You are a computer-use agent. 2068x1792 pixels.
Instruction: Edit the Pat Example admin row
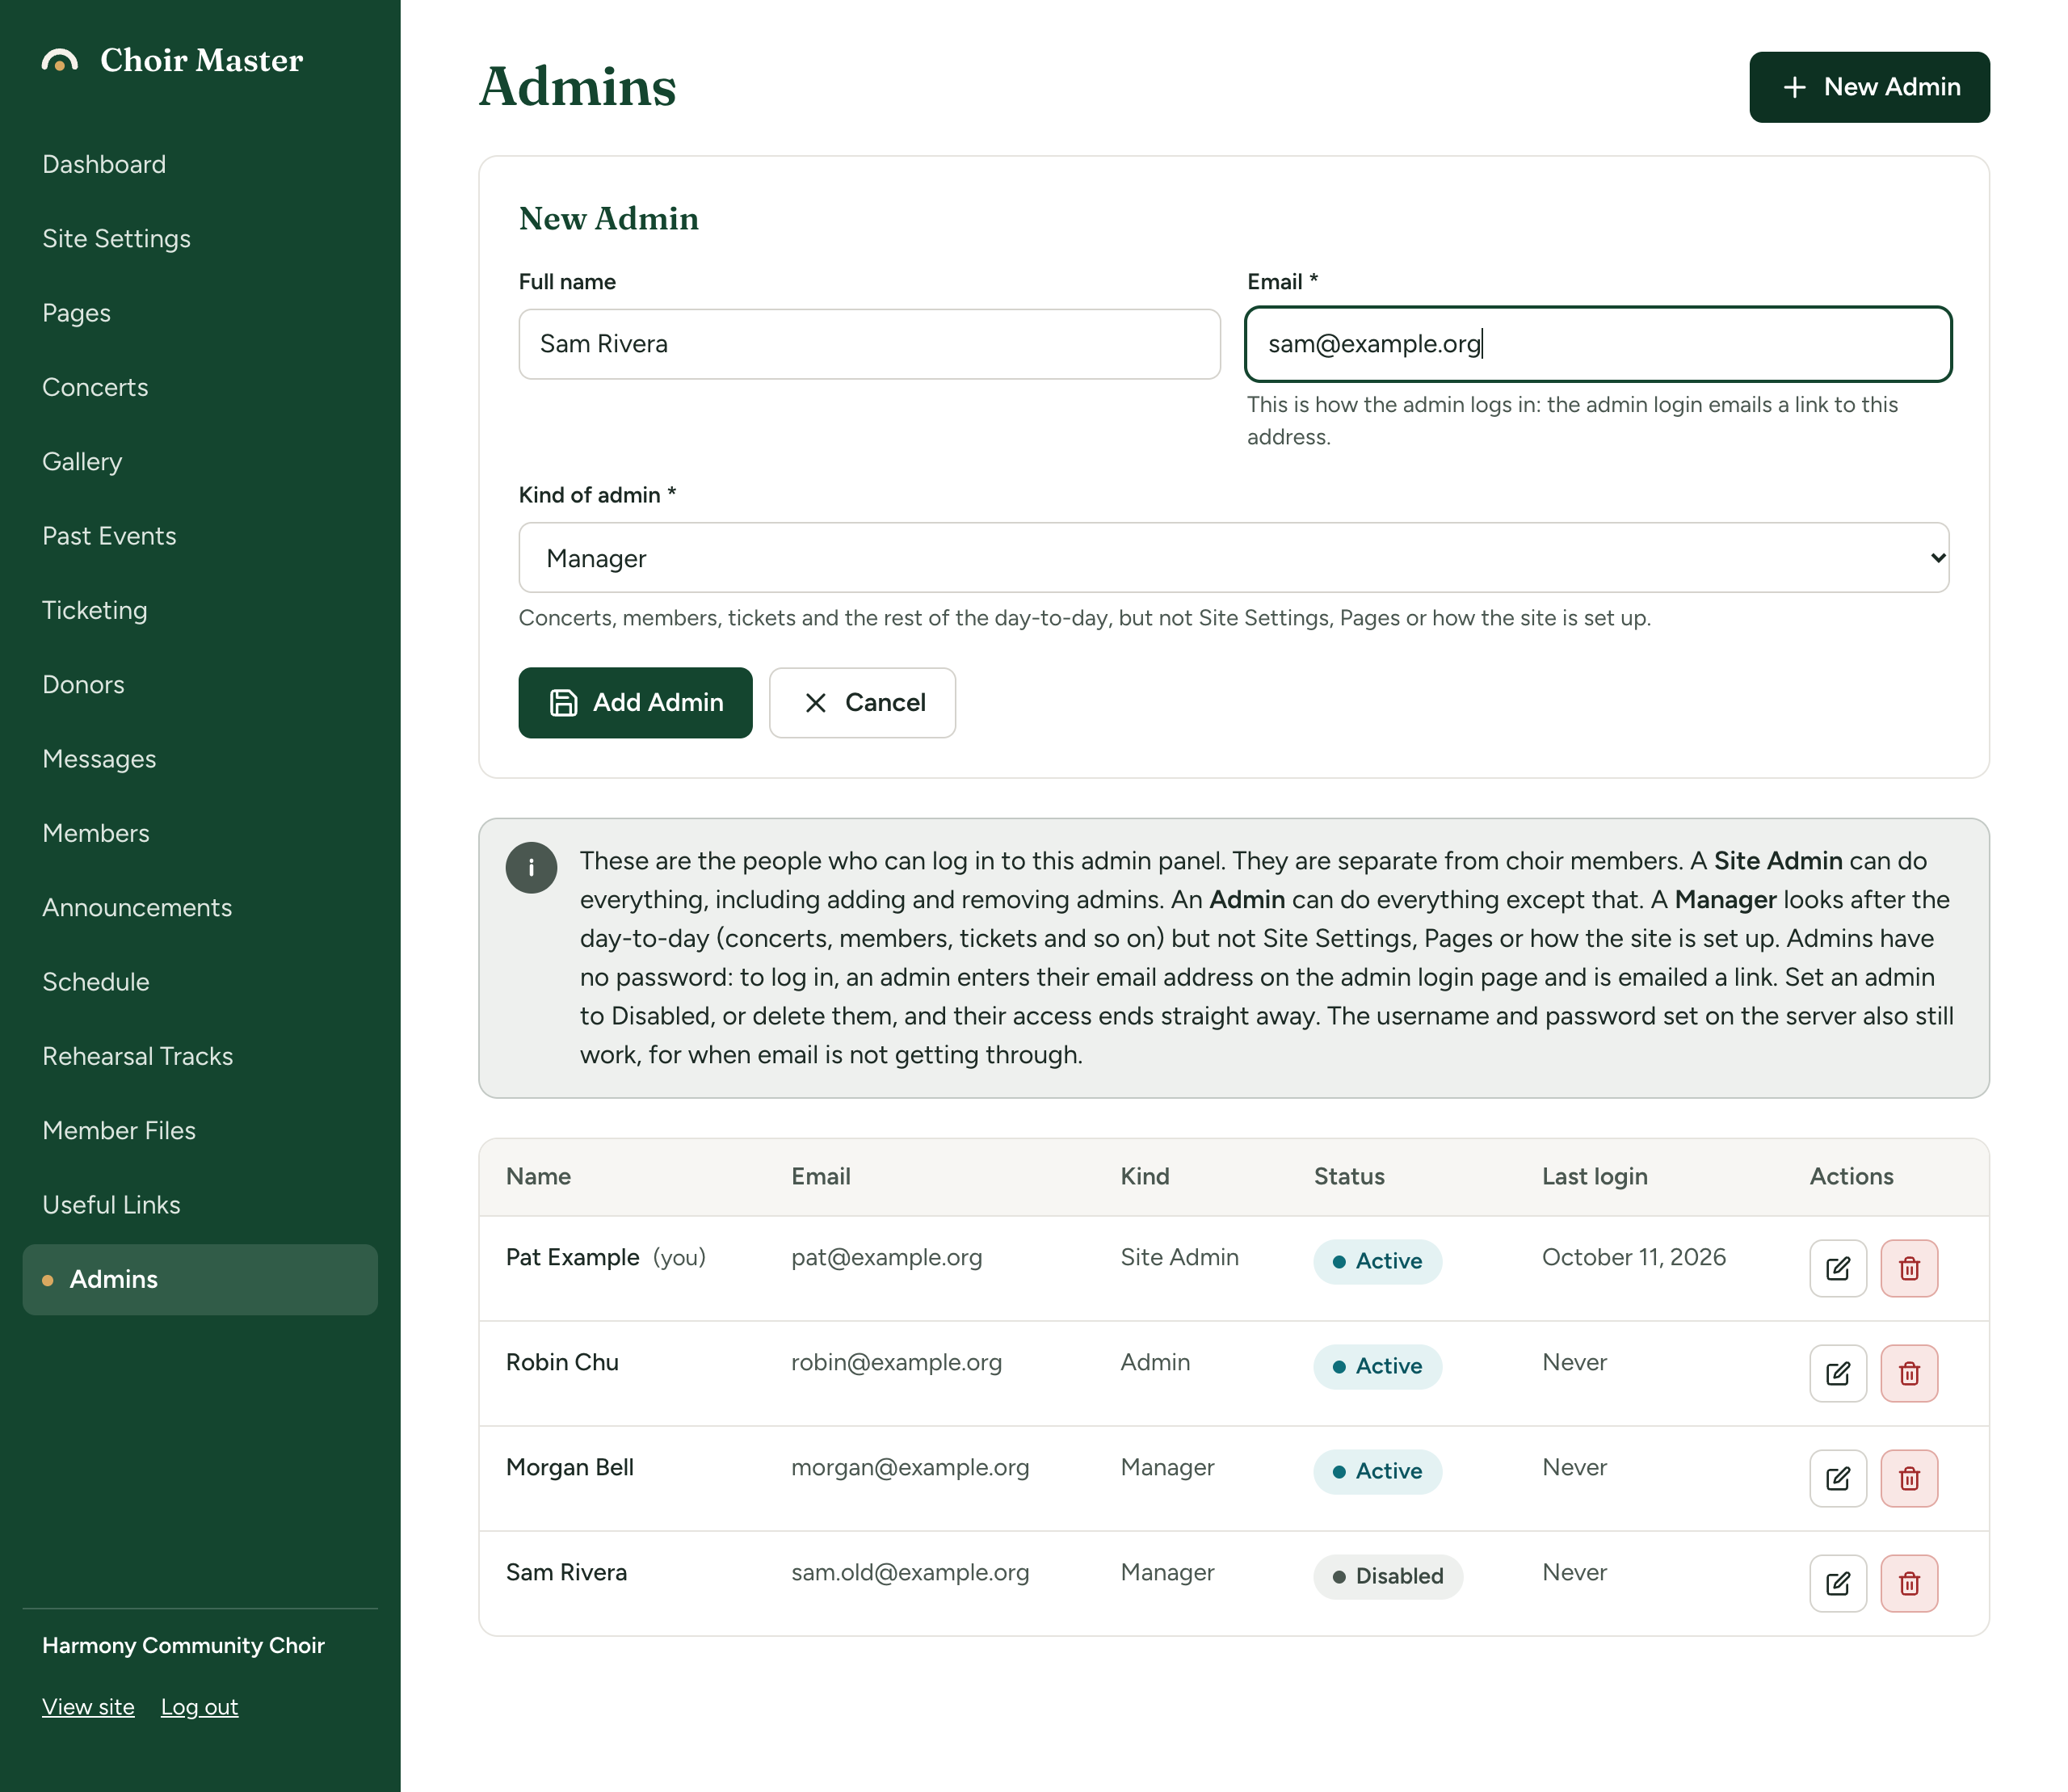pyautogui.click(x=1837, y=1268)
